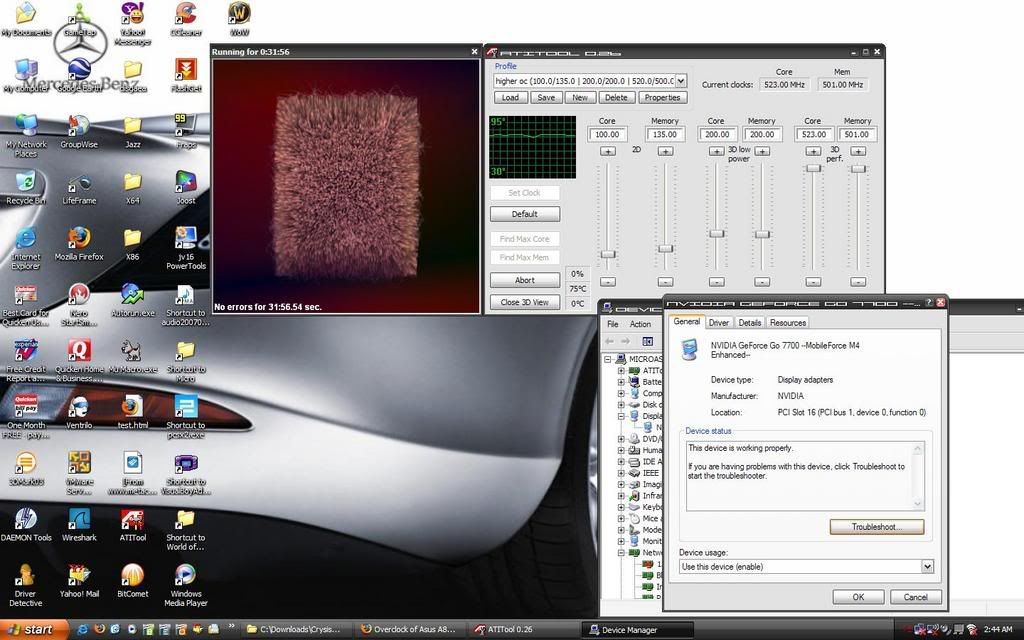
Task: Click the FlashGet desktop icon
Action: 186,76
